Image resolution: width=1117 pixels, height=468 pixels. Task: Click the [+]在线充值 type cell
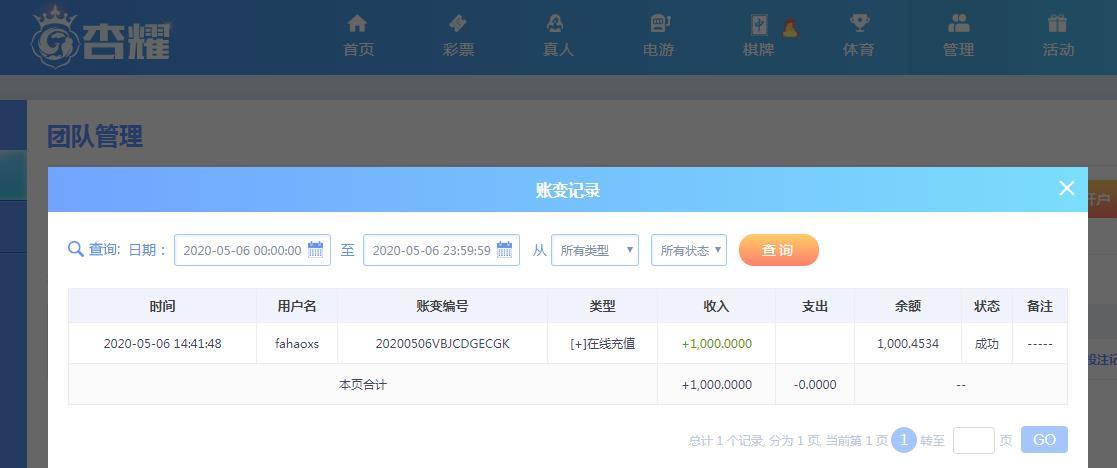(x=603, y=344)
